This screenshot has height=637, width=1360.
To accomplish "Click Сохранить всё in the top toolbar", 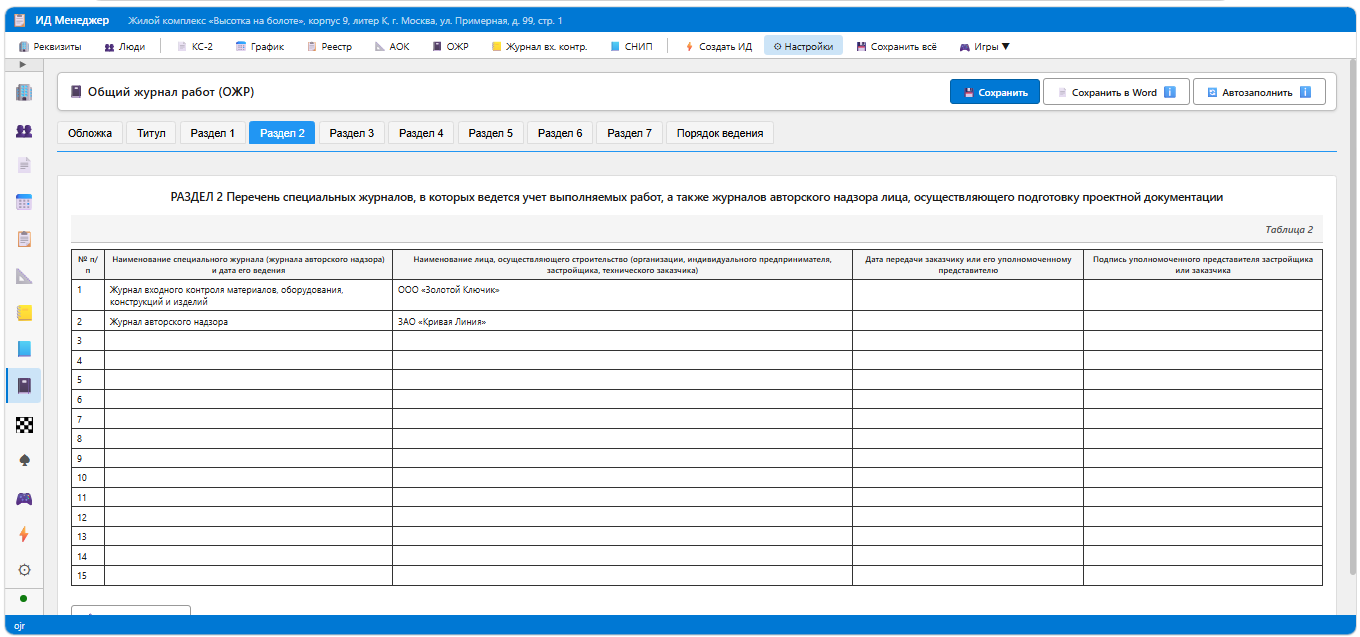I will pyautogui.click(x=897, y=46).
